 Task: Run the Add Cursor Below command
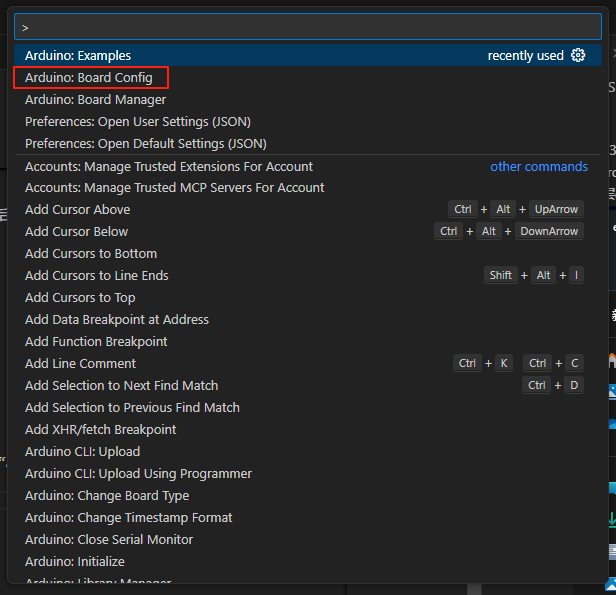click(308, 231)
